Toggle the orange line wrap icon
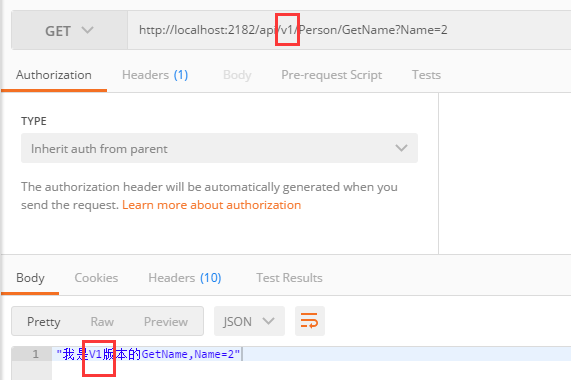Viewport: 571px width, 380px height. click(310, 321)
